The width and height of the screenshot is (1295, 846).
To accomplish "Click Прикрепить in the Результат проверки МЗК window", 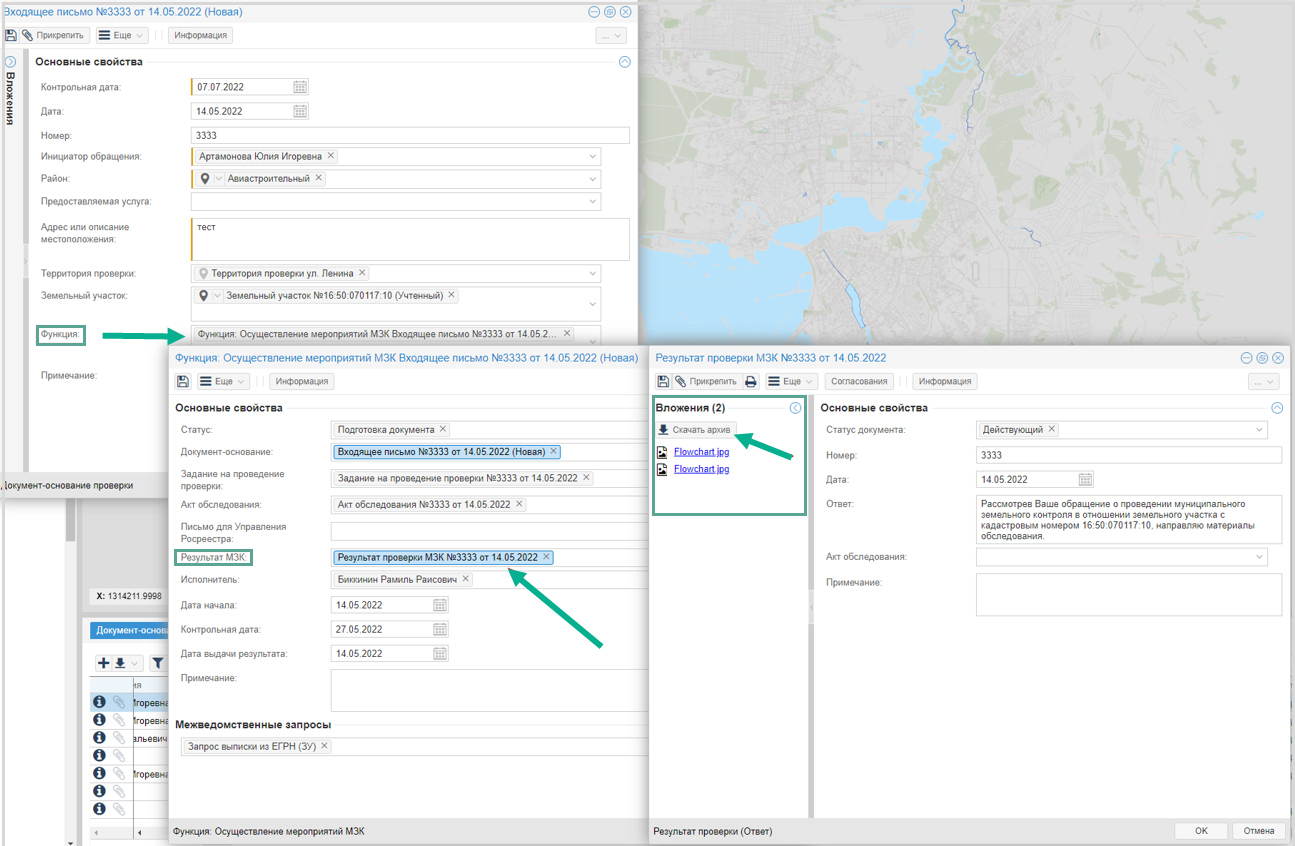I will point(706,381).
